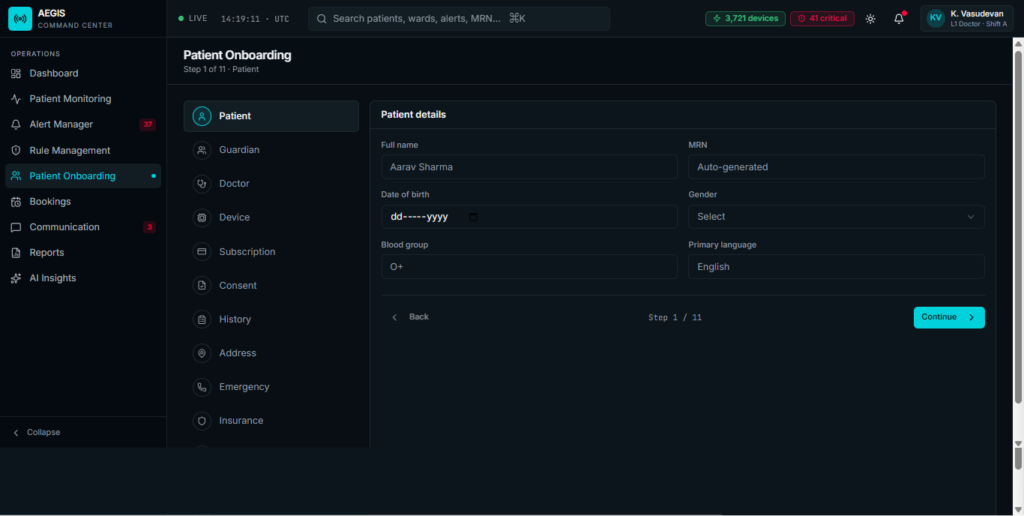The height and width of the screenshot is (516, 1024).
Task: Select the Emergency onboarding step
Action: click(271, 387)
